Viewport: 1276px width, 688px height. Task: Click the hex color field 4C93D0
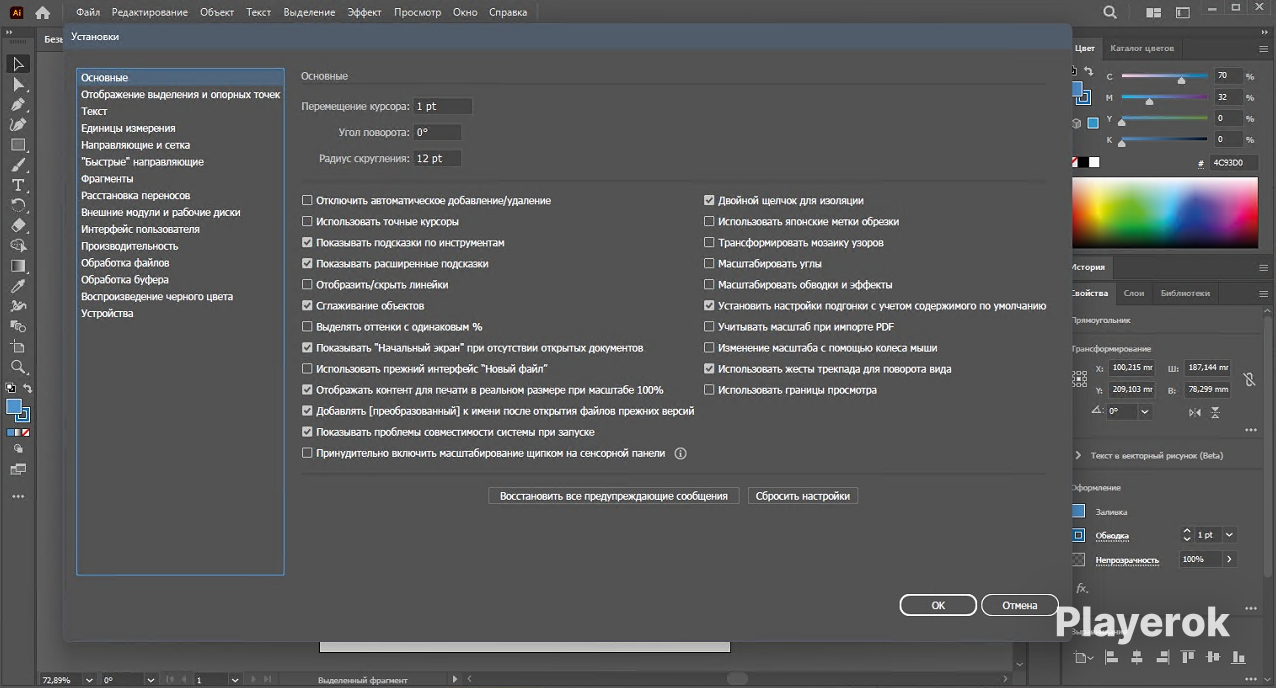coord(1232,162)
